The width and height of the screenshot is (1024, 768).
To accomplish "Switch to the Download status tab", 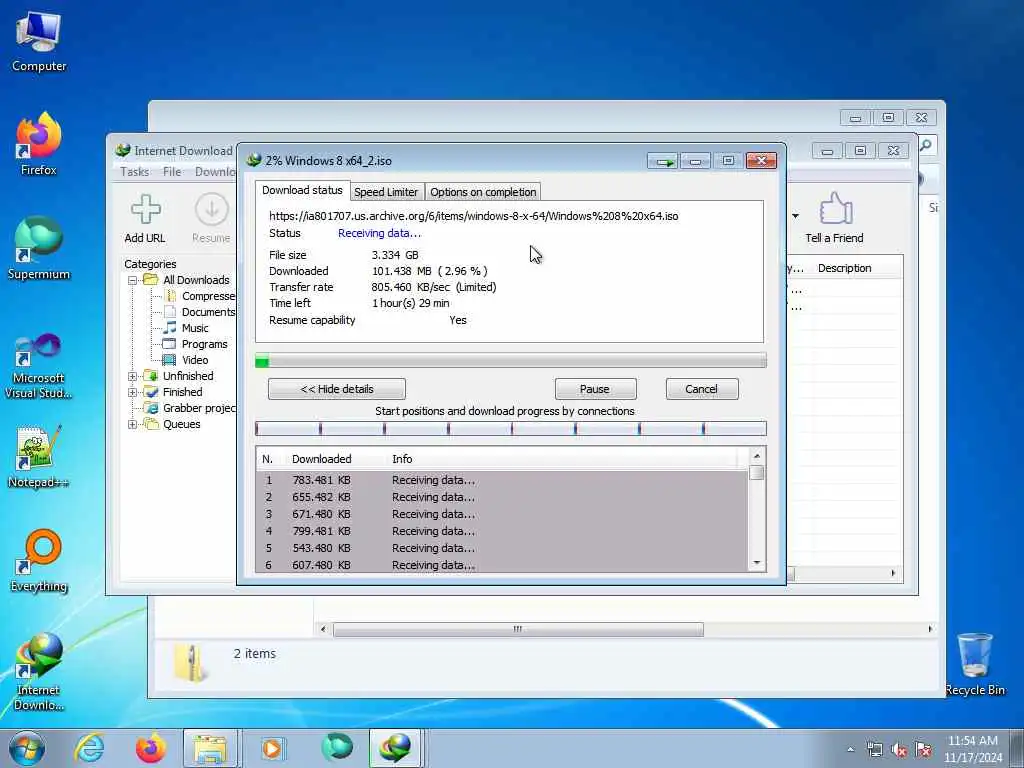I will (302, 190).
